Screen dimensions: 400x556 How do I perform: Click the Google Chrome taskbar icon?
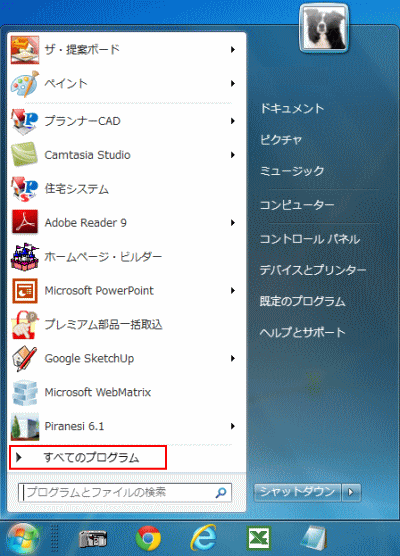(148, 538)
